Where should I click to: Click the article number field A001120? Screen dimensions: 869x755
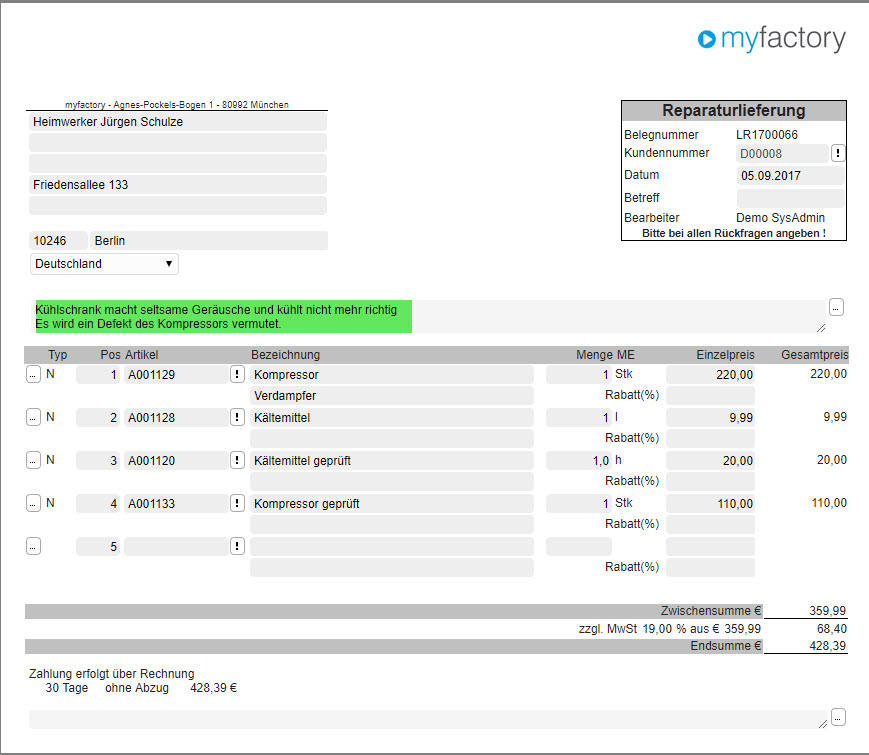pyautogui.click(x=176, y=461)
